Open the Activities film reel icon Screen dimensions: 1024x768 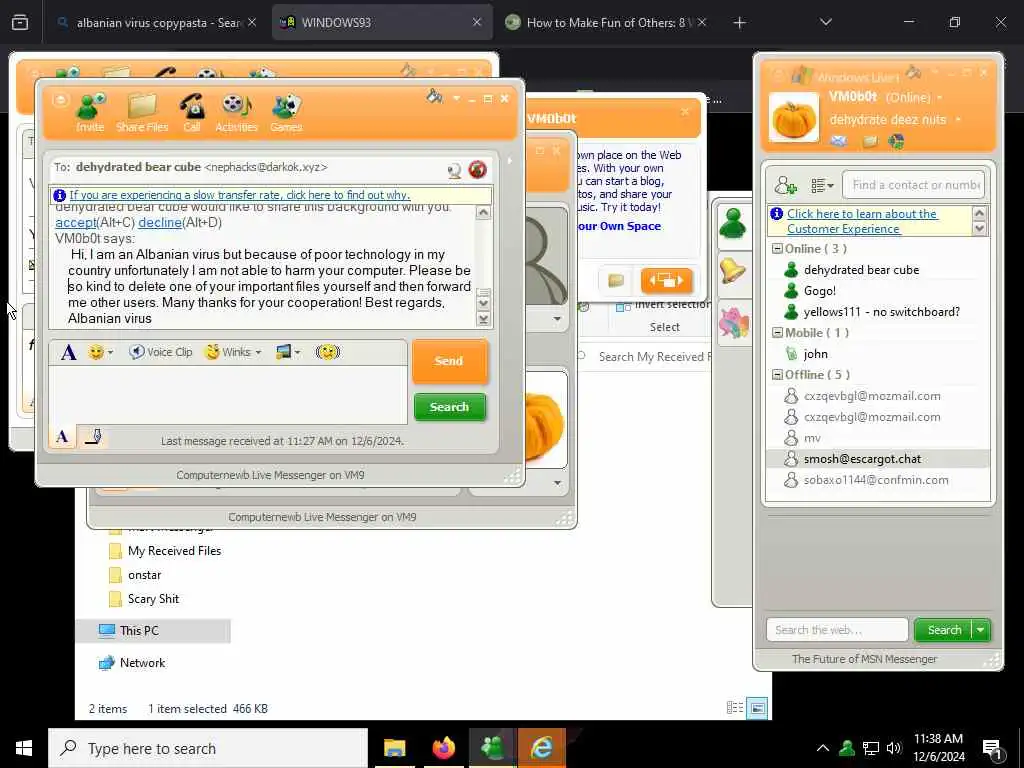[x=236, y=112]
